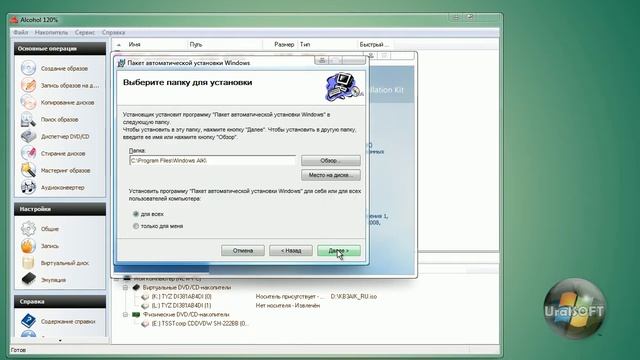Open the Сервис menu
The height and width of the screenshot is (360, 640).
(x=85, y=32)
